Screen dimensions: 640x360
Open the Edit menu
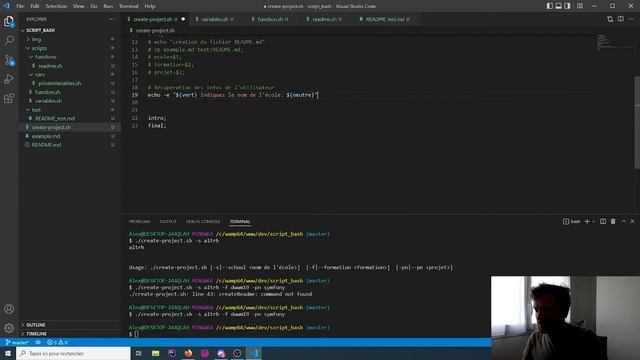coord(35,6)
